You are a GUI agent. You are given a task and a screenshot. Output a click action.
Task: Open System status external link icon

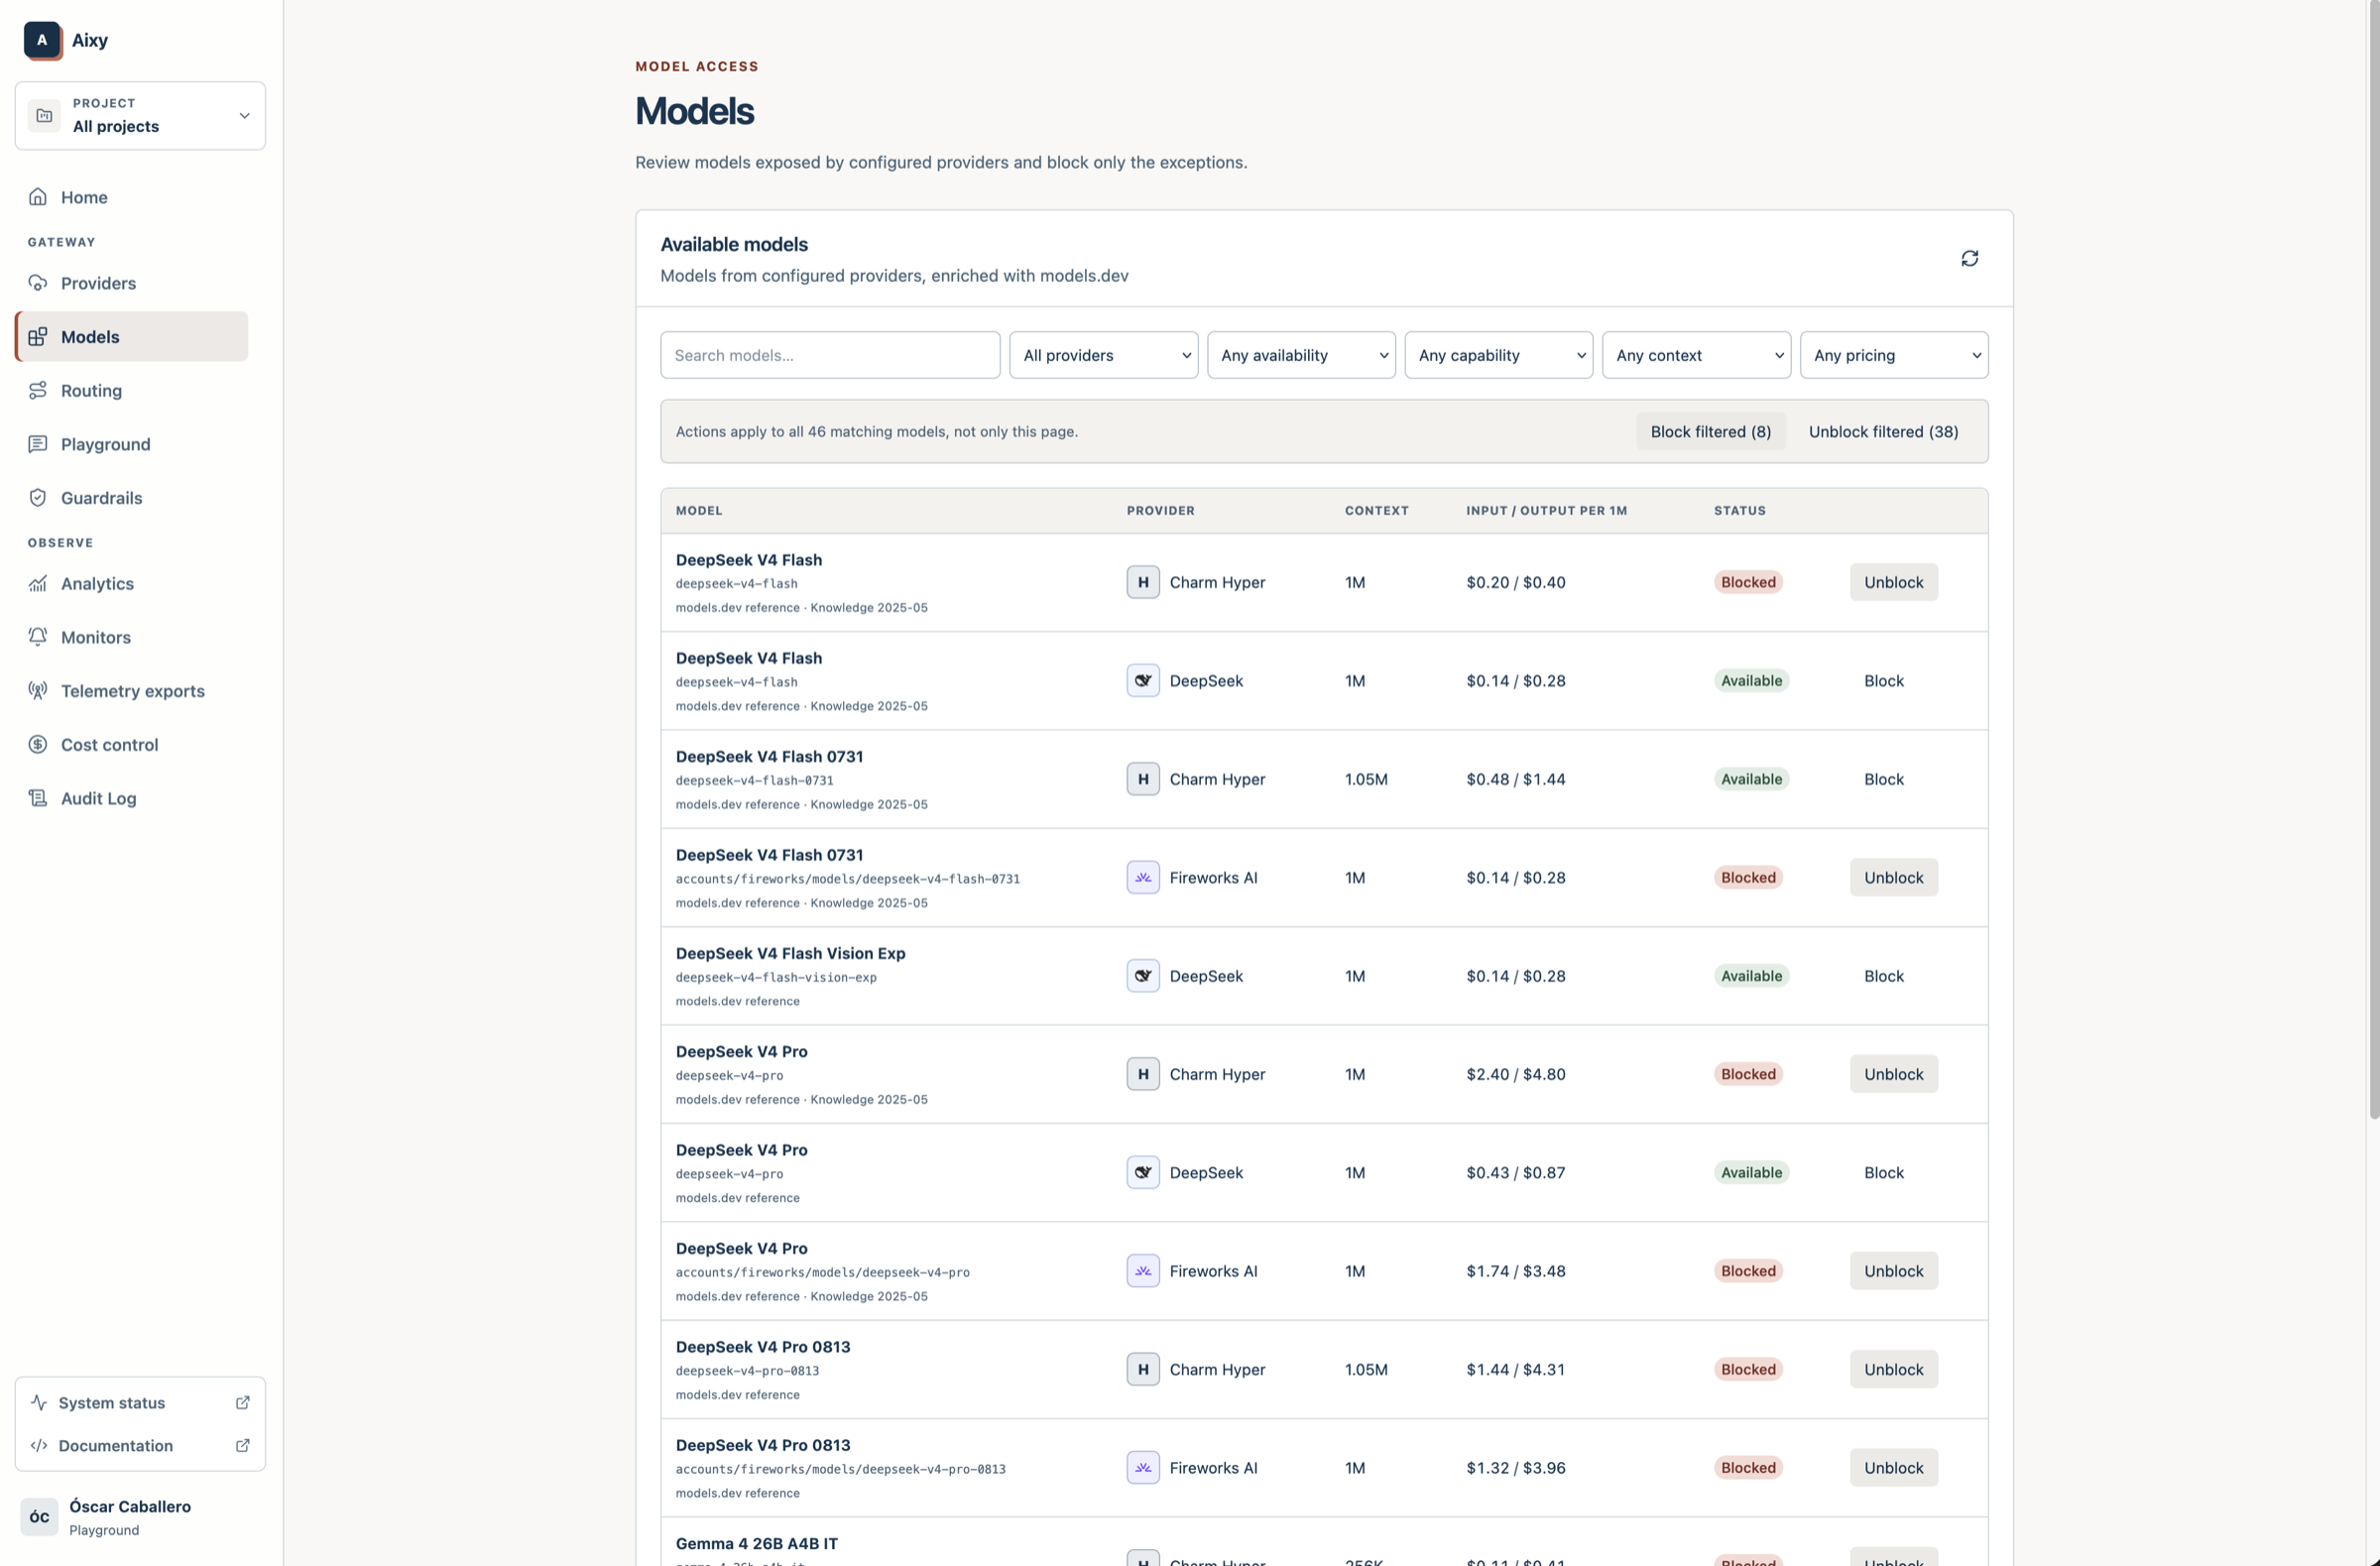(x=242, y=1403)
